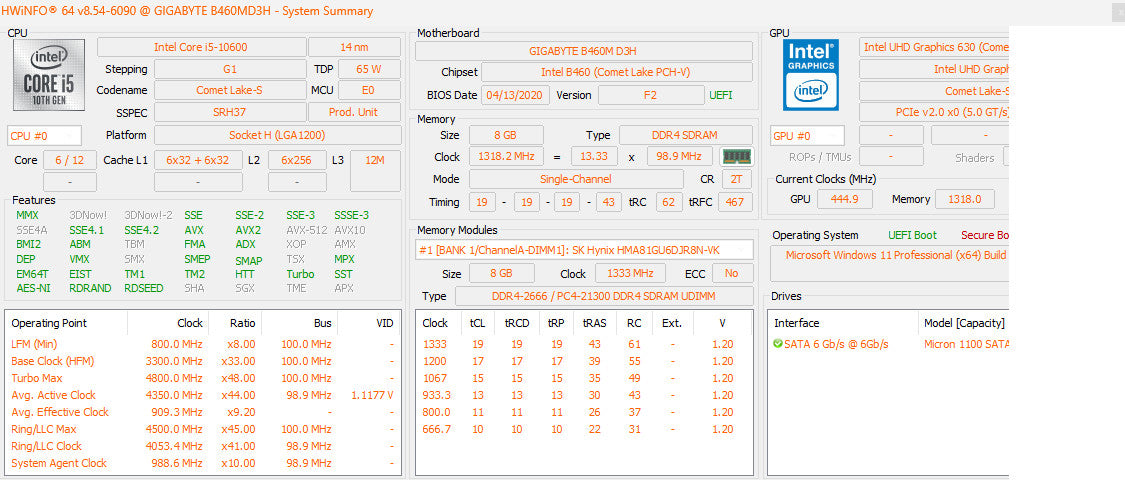1125x480 pixels.
Task: Select the 1200 clock timing row
Action: 584,361
